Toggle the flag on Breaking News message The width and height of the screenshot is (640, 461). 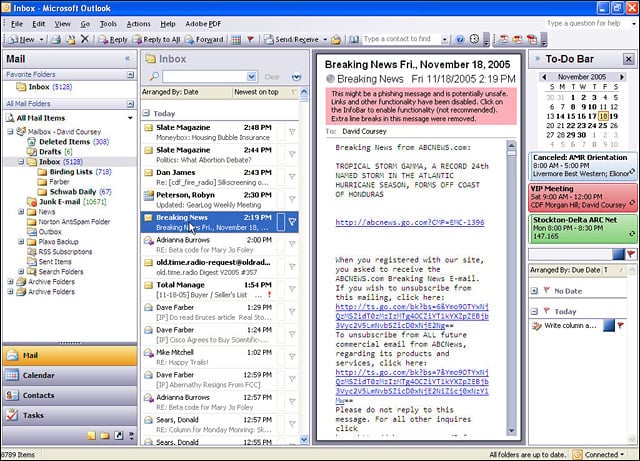coord(292,222)
